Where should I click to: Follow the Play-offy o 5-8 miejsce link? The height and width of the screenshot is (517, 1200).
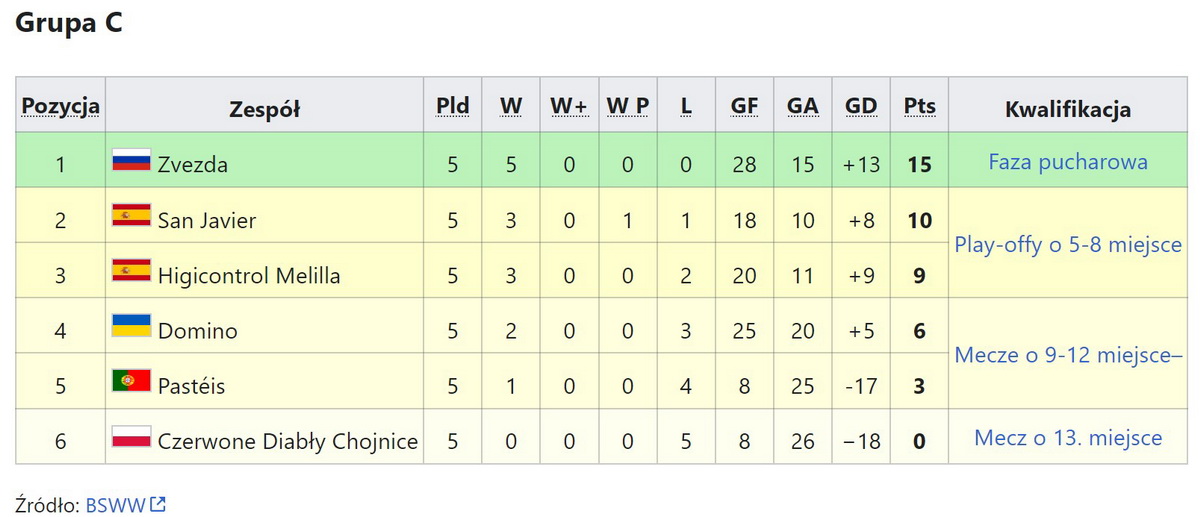point(1067,244)
